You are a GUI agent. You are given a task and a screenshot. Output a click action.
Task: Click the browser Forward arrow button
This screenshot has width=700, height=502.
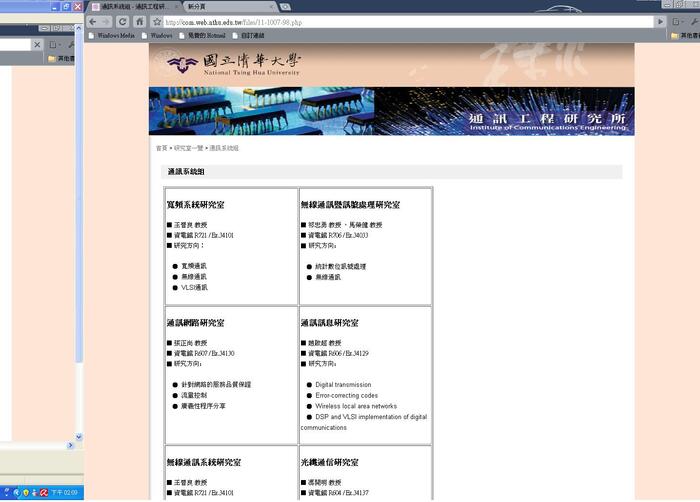point(106,21)
